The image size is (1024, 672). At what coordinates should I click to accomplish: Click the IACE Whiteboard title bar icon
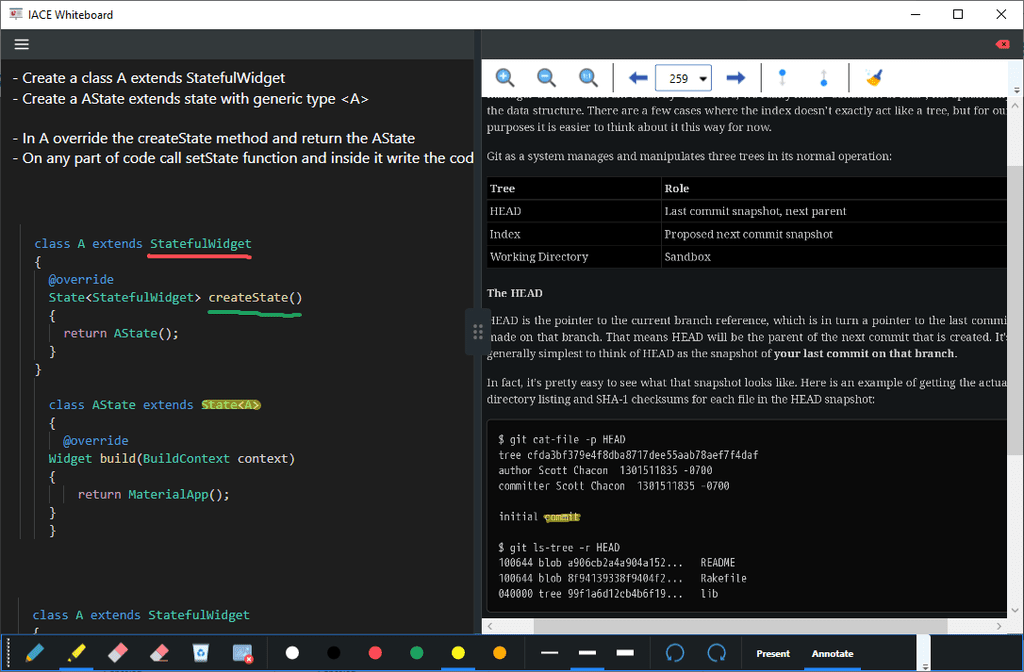click(16, 14)
